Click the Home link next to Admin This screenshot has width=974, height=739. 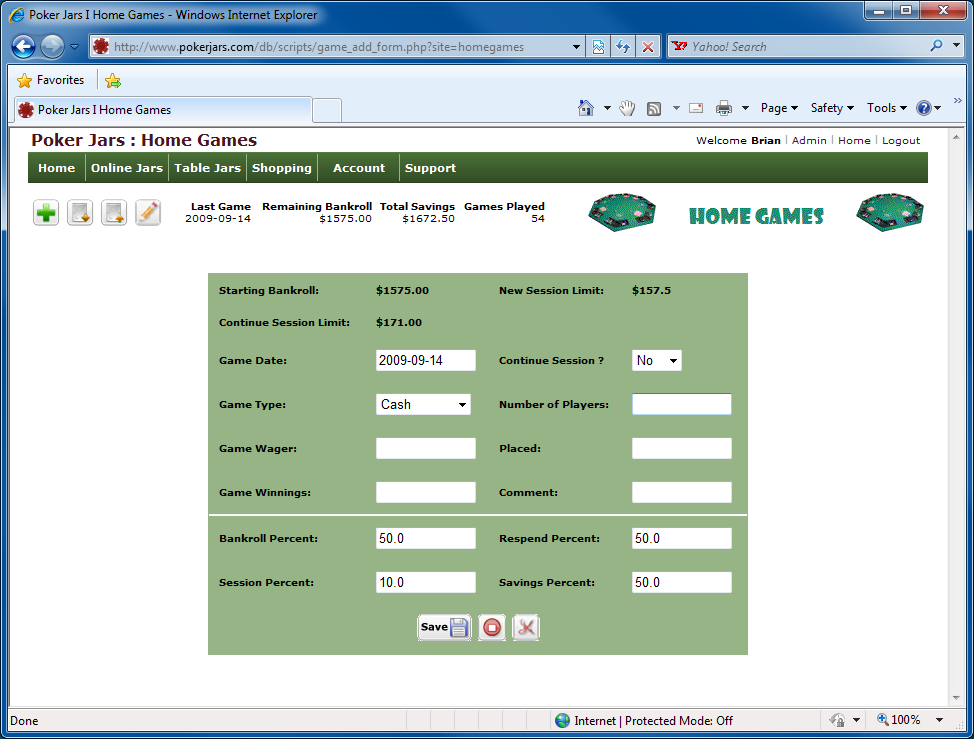[854, 140]
